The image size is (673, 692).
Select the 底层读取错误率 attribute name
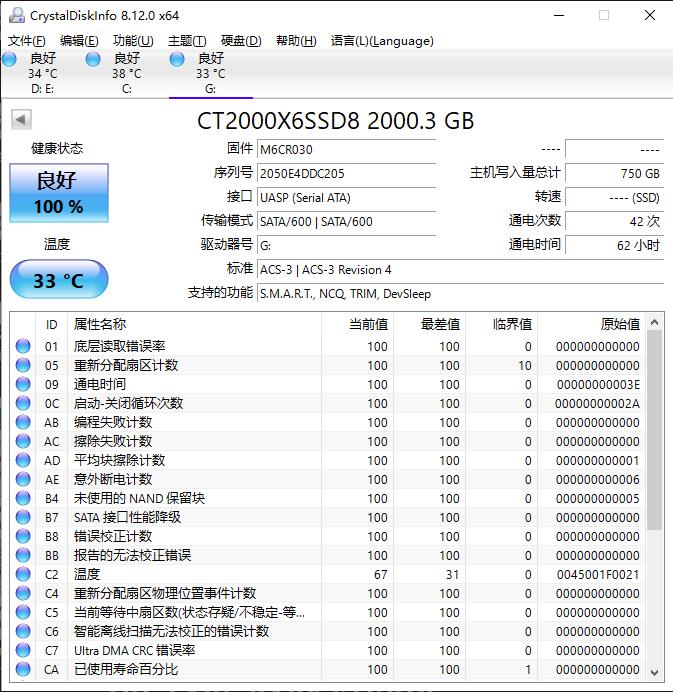120,346
